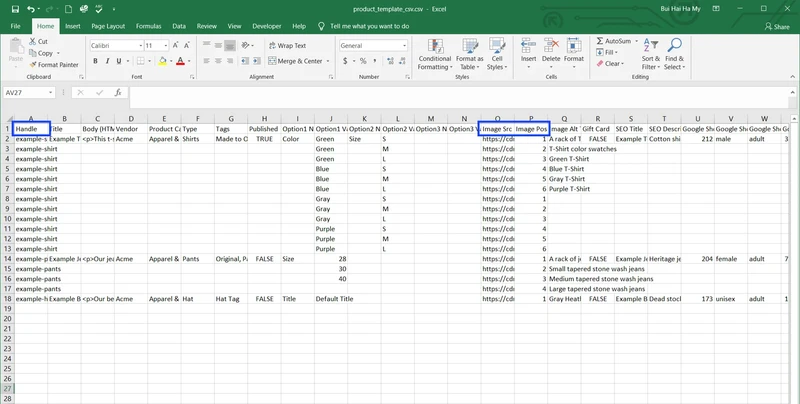Open the Format cells menu
This screenshot has width=800, height=404.
click(x=573, y=55)
